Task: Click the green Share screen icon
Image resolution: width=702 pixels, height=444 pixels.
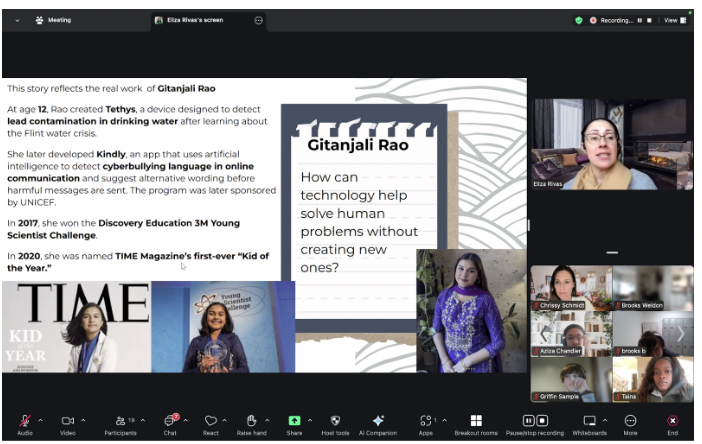Action: (294, 421)
